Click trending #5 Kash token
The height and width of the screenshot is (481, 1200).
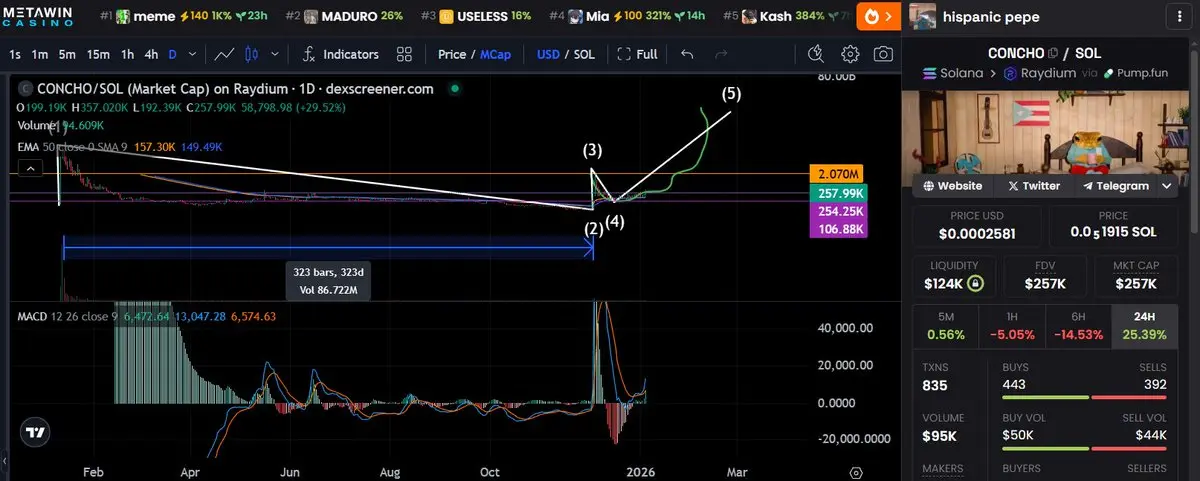coord(787,17)
